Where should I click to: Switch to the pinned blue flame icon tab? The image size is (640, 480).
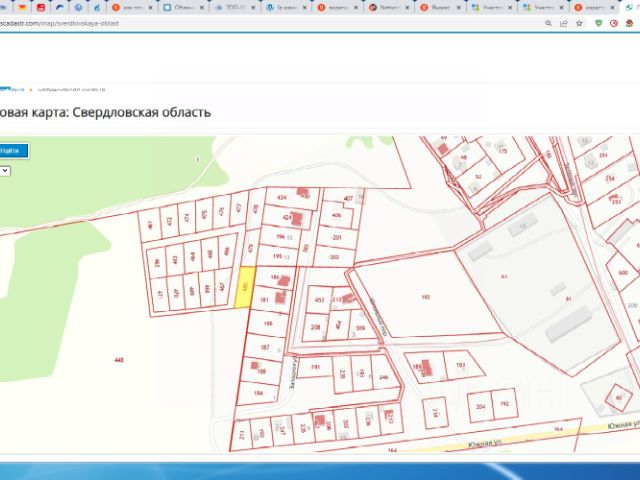pyautogui.click(x=97, y=7)
